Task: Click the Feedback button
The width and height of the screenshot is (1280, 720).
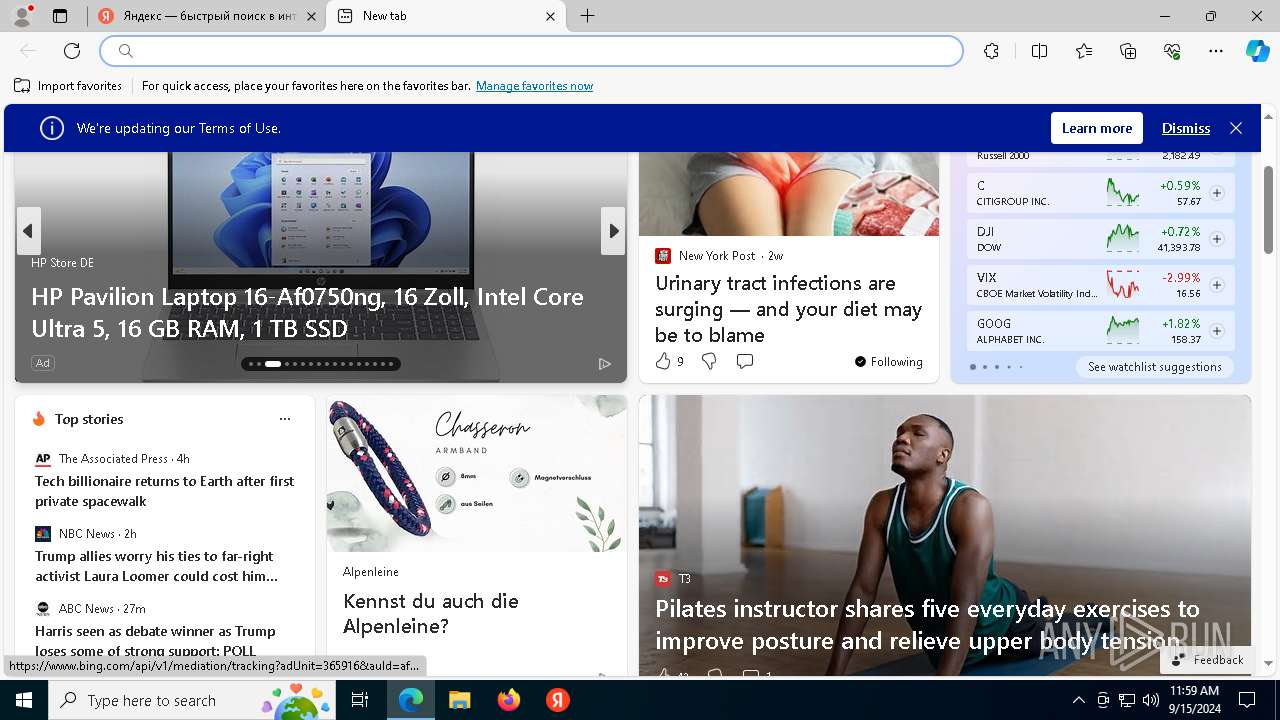Action: point(1207,660)
